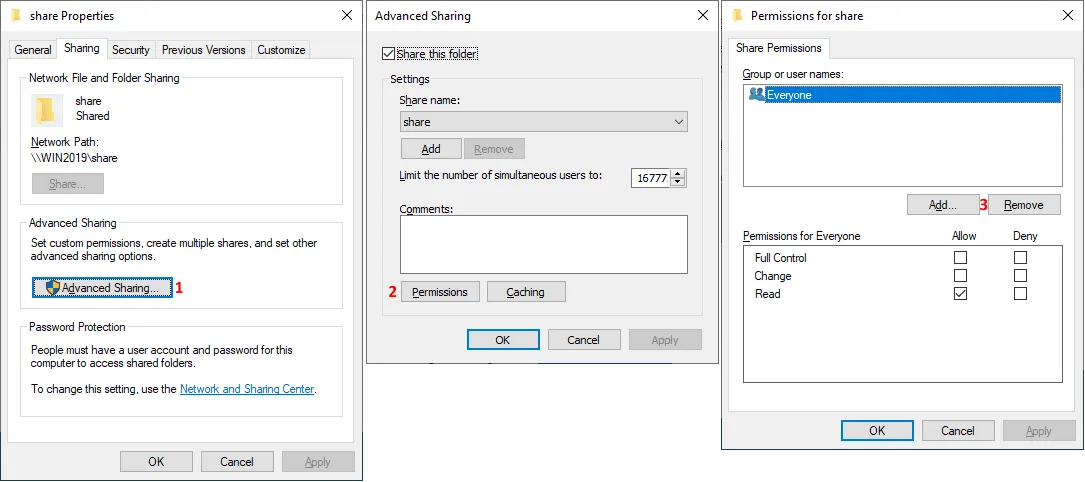This screenshot has height=482, width=1085.
Task: Expand the Share name dropdown
Action: [x=679, y=122]
